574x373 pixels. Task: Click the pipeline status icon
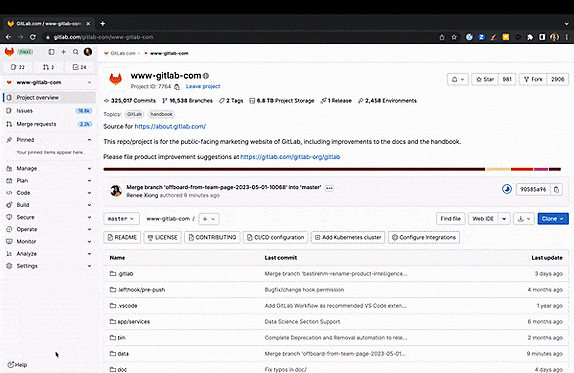507,189
